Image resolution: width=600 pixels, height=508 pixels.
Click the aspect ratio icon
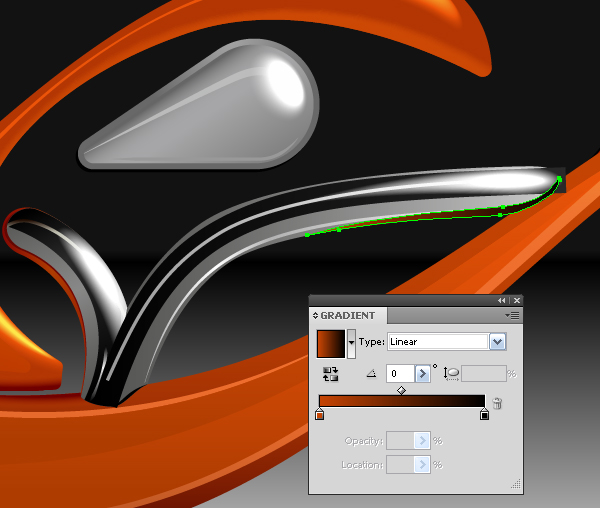[451, 373]
